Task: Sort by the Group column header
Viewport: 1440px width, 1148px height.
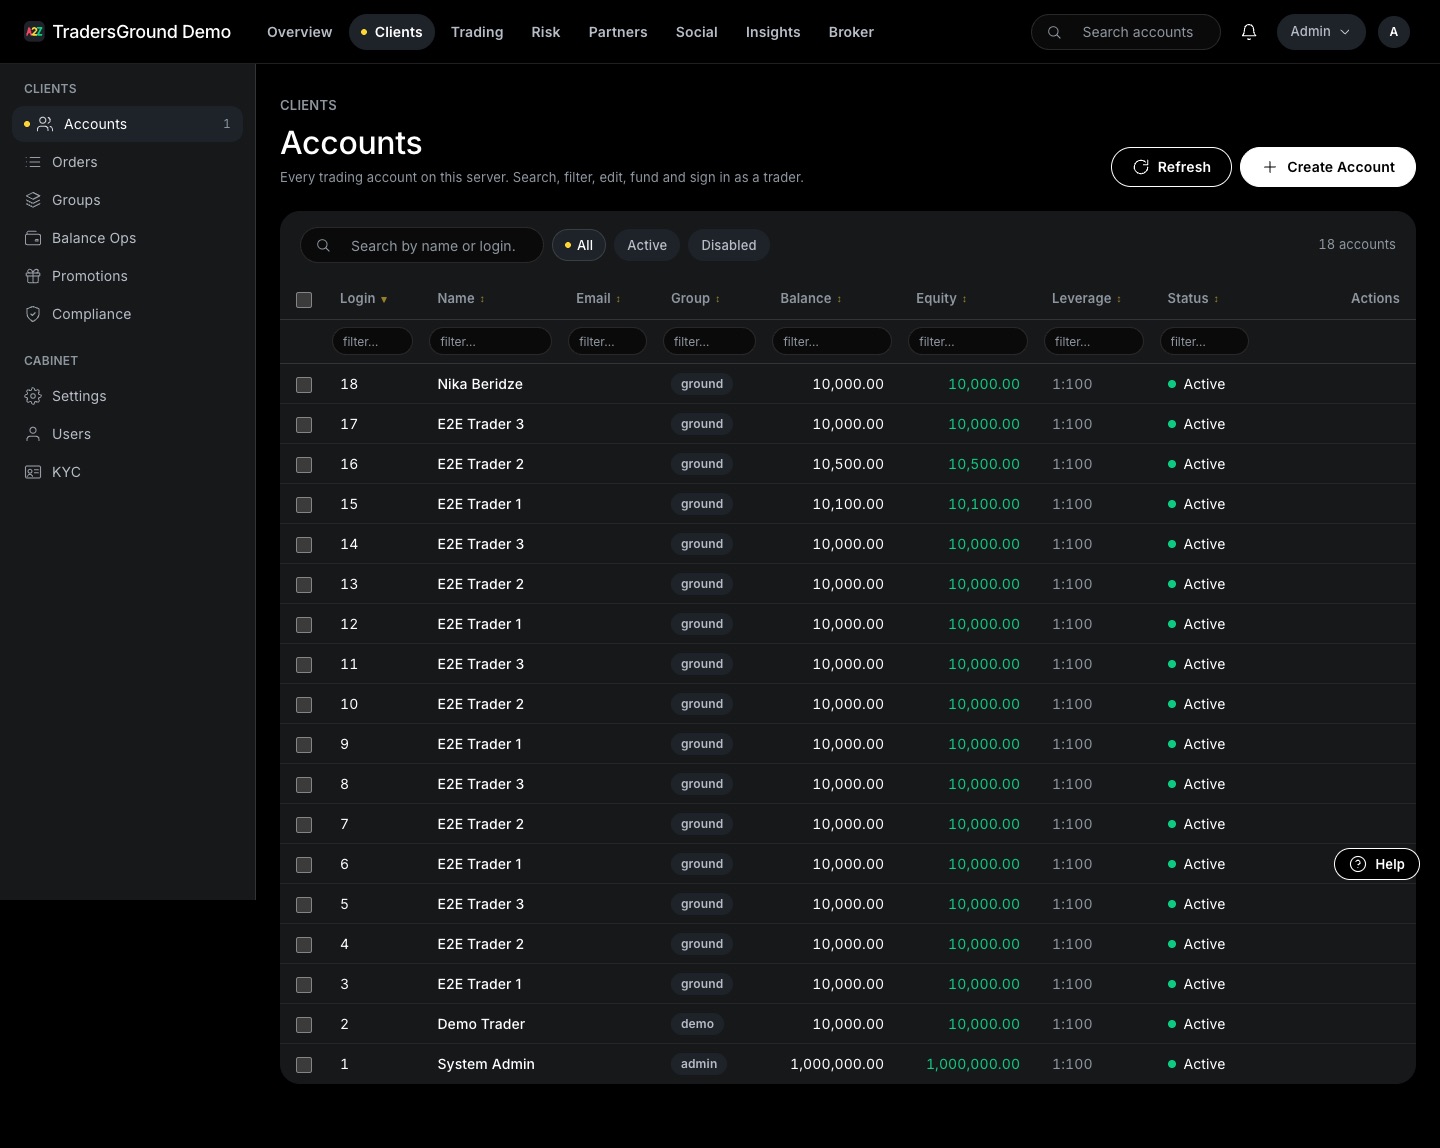Action: click(x=695, y=298)
